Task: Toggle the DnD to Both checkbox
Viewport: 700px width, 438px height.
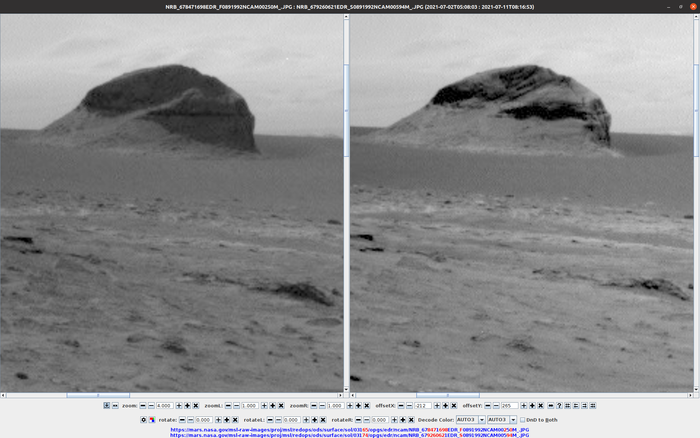Action: pyautogui.click(x=523, y=419)
